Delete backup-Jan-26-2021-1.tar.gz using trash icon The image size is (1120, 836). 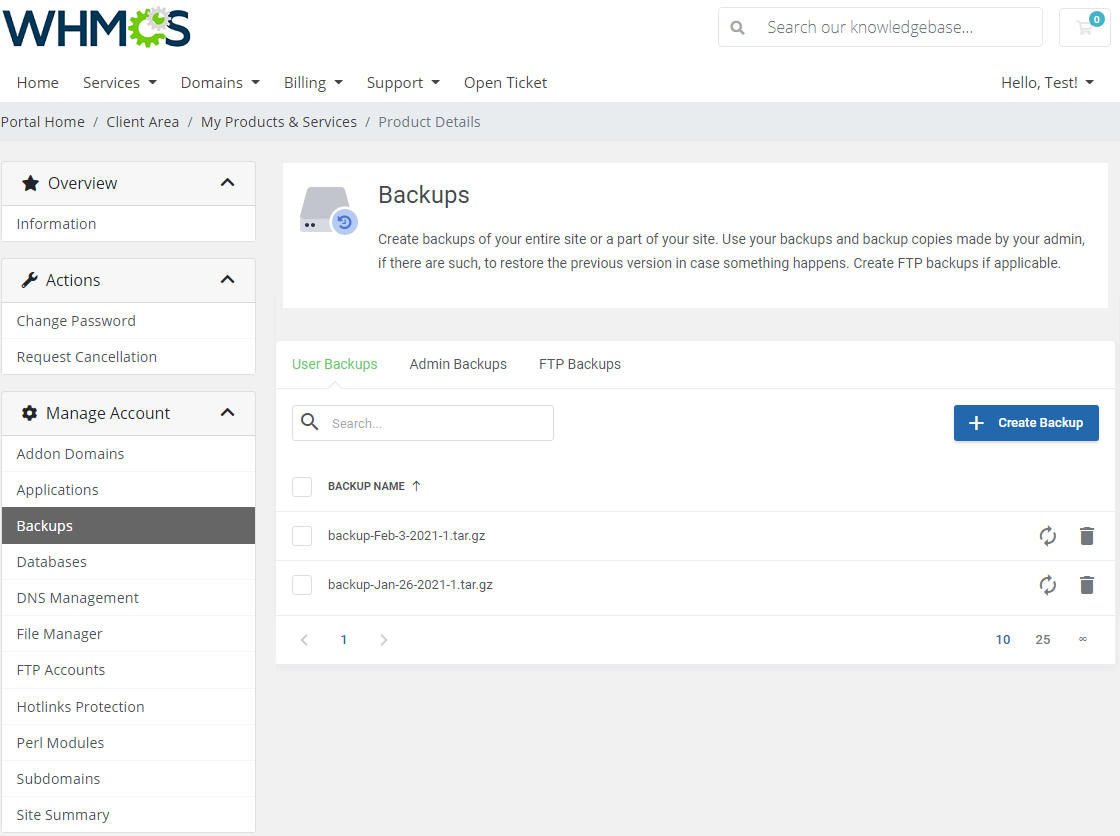(x=1086, y=585)
